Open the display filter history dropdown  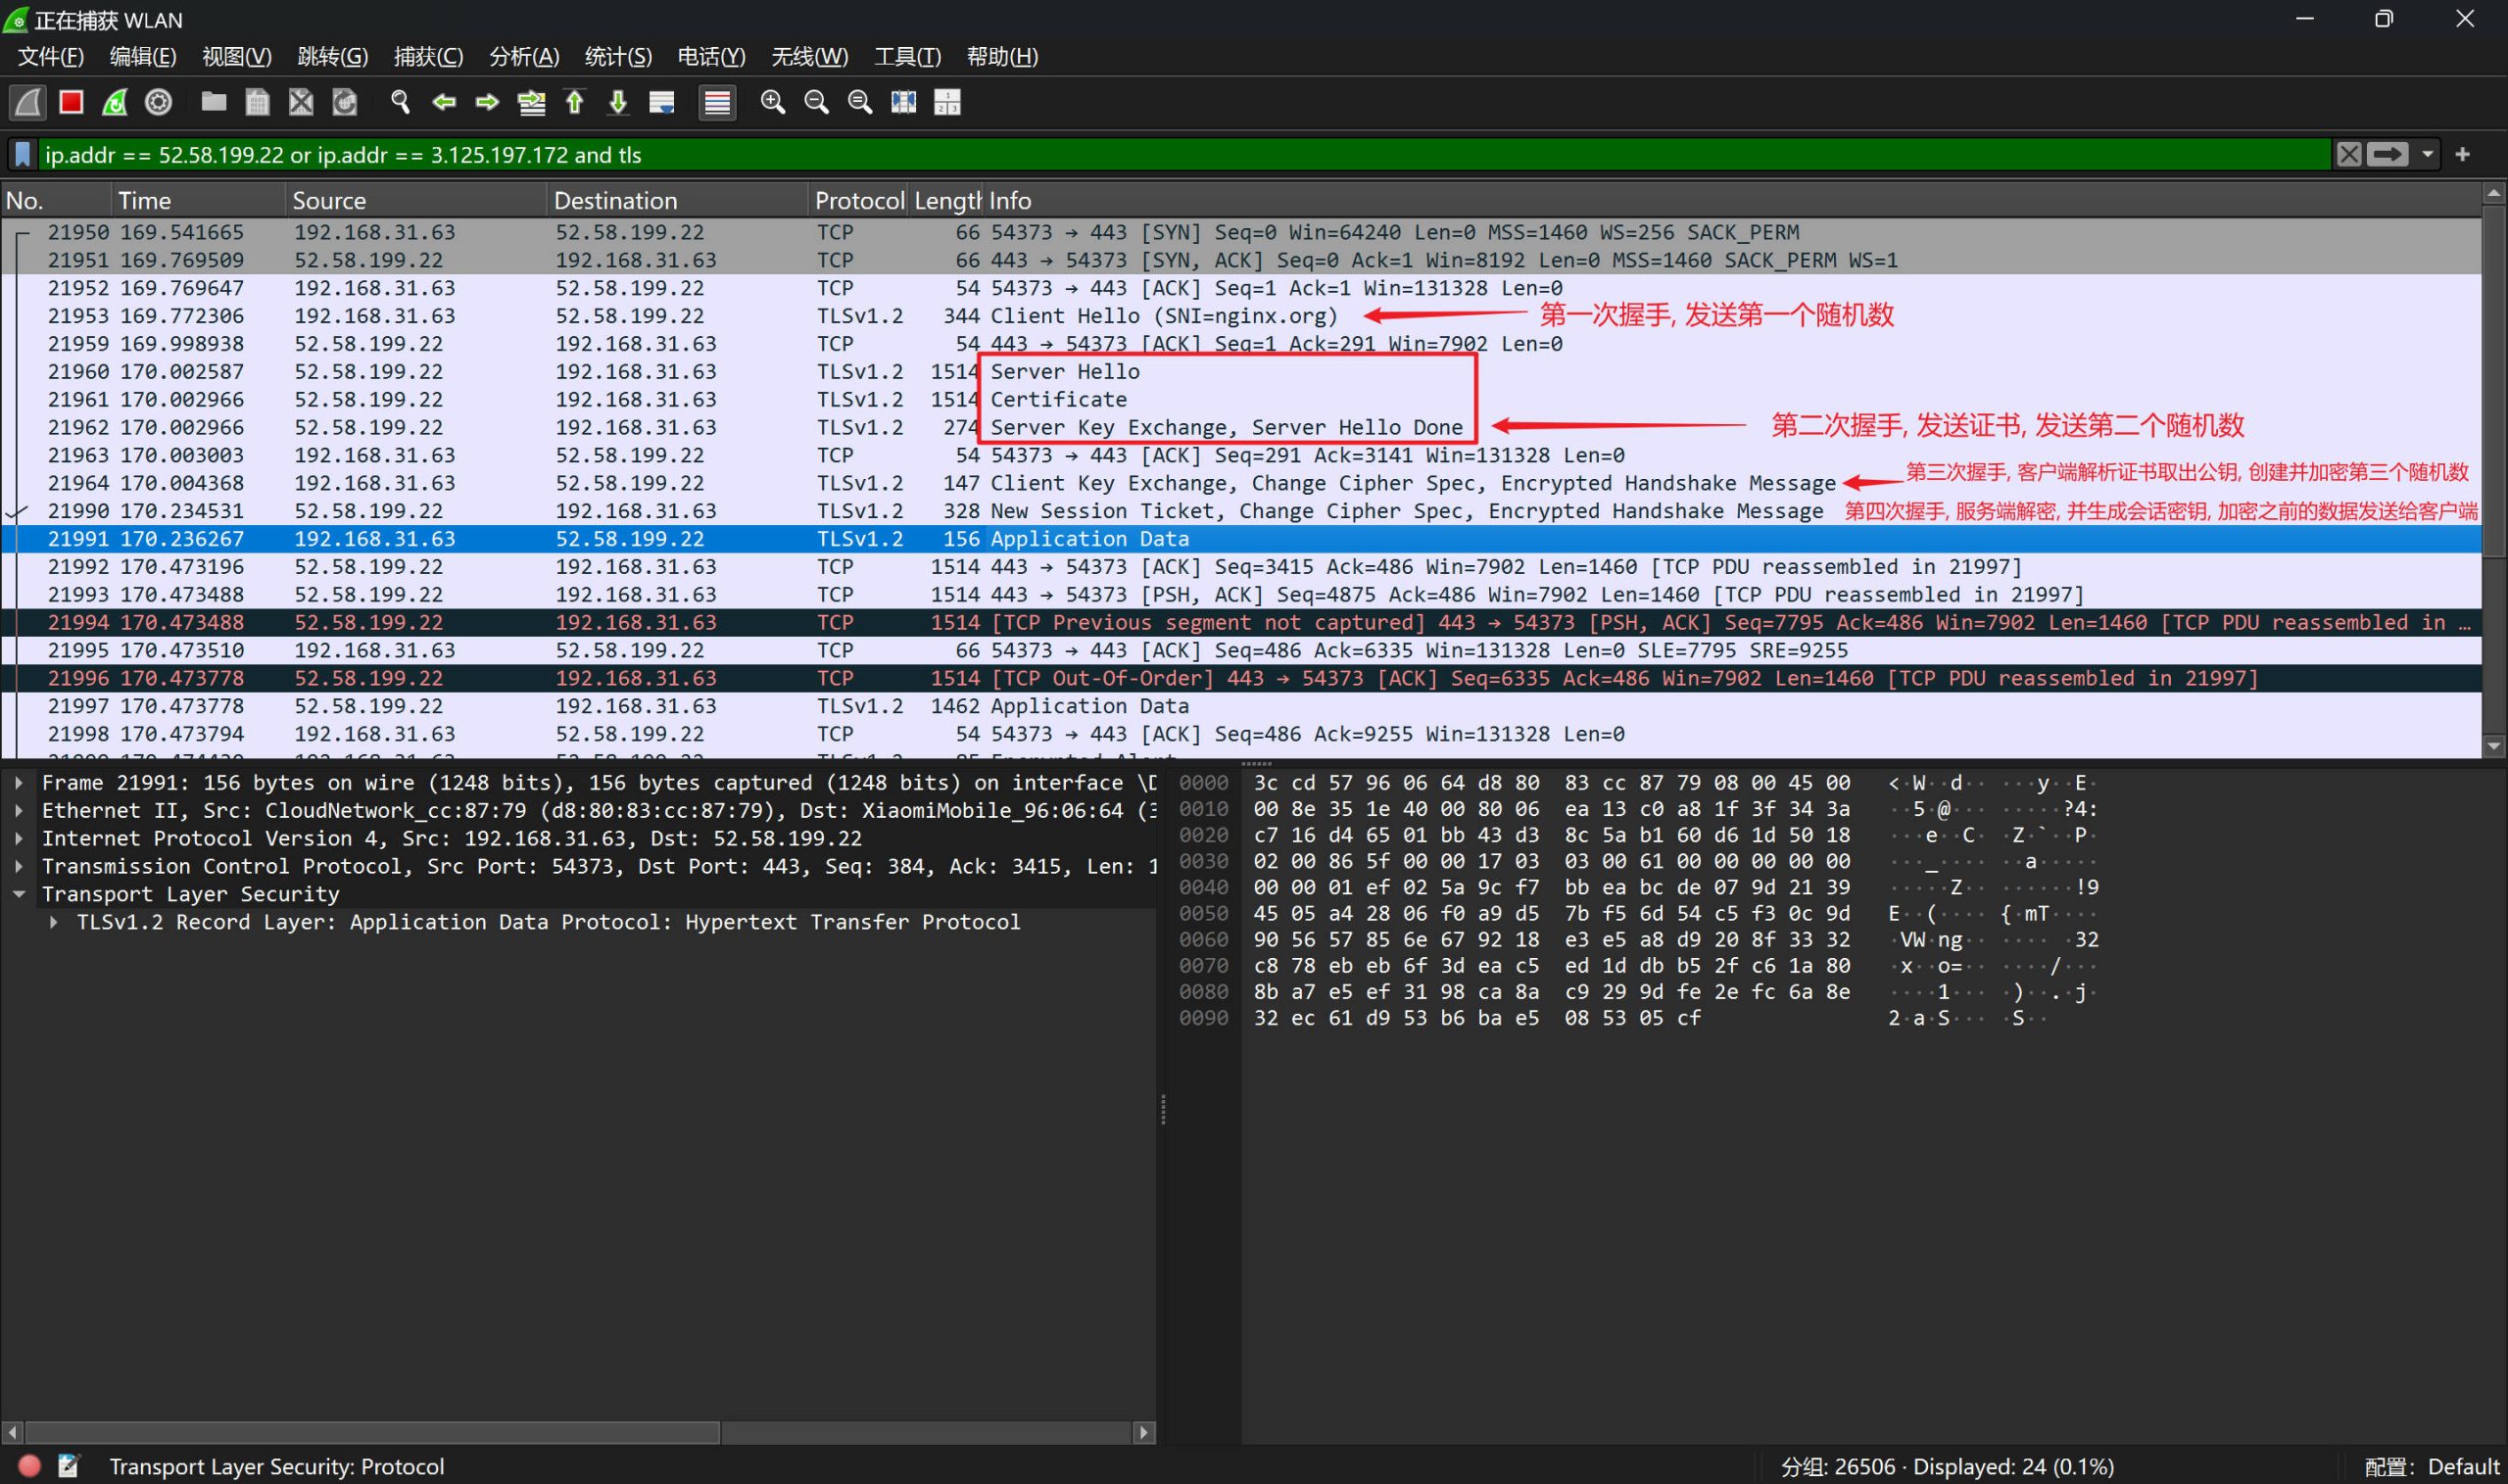click(2427, 154)
